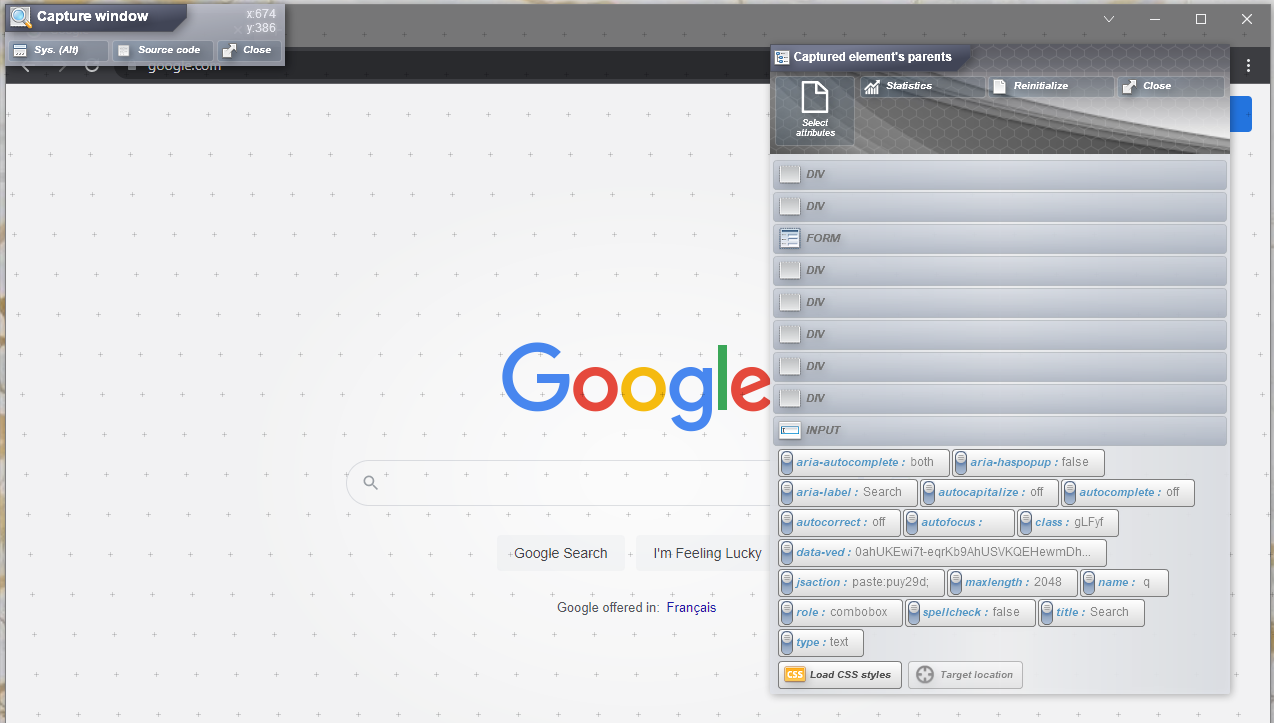The height and width of the screenshot is (723, 1274).
Task: Toggle the autocapitalize attribute
Action: pyautogui.click(x=989, y=493)
